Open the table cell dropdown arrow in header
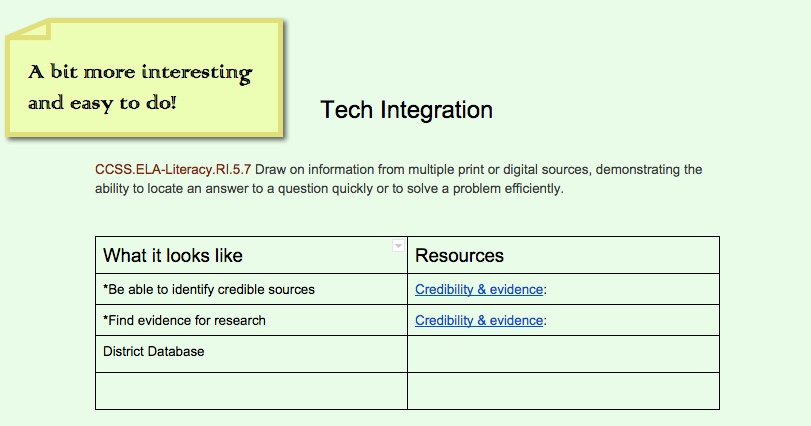The width and height of the screenshot is (811, 426). pos(399,246)
